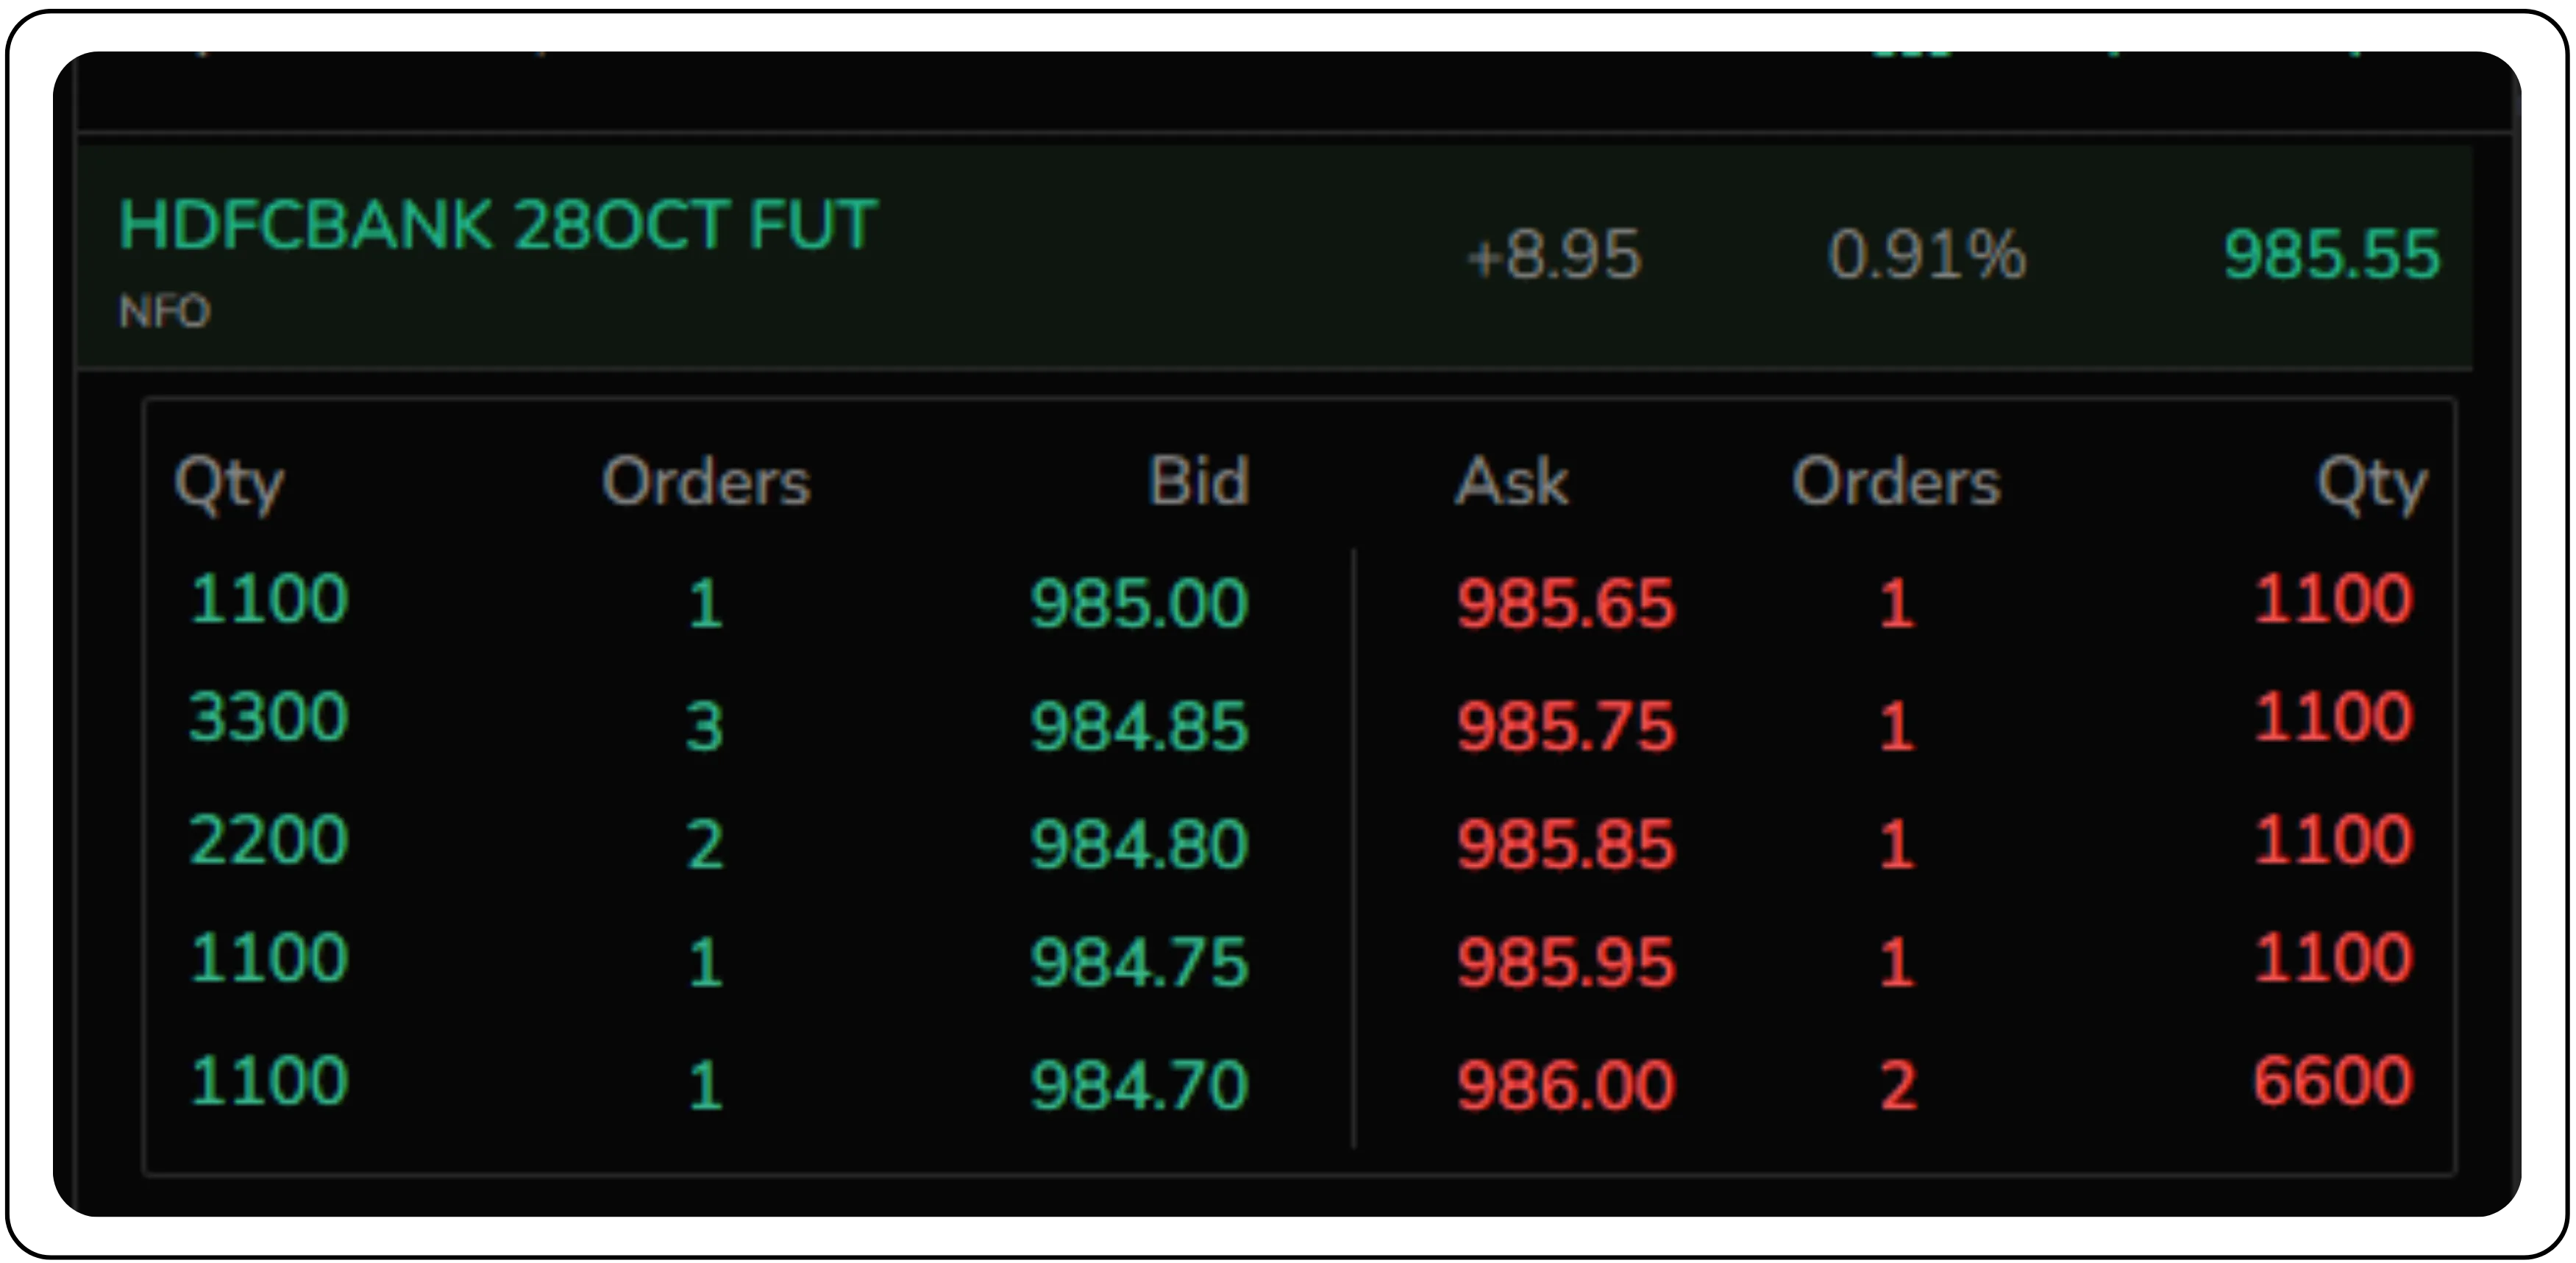Click the NFO exchange label

(x=164, y=312)
